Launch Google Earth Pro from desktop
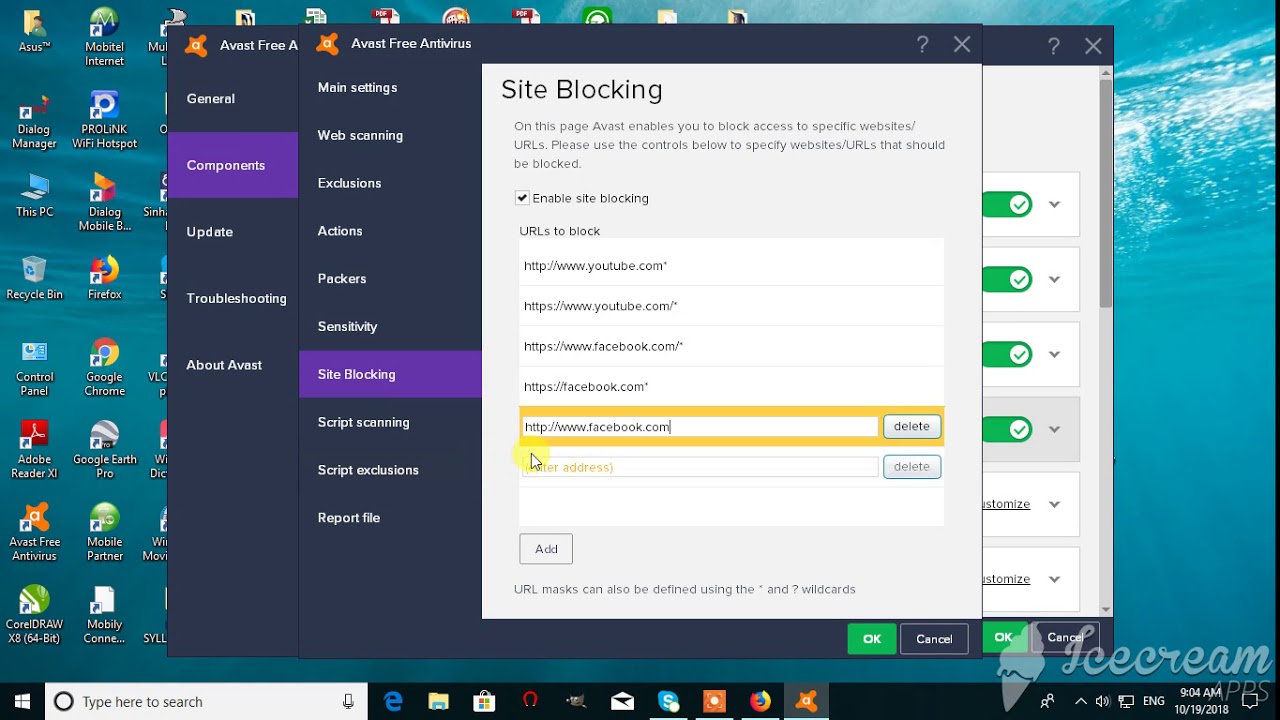1280x720 pixels. (104, 450)
